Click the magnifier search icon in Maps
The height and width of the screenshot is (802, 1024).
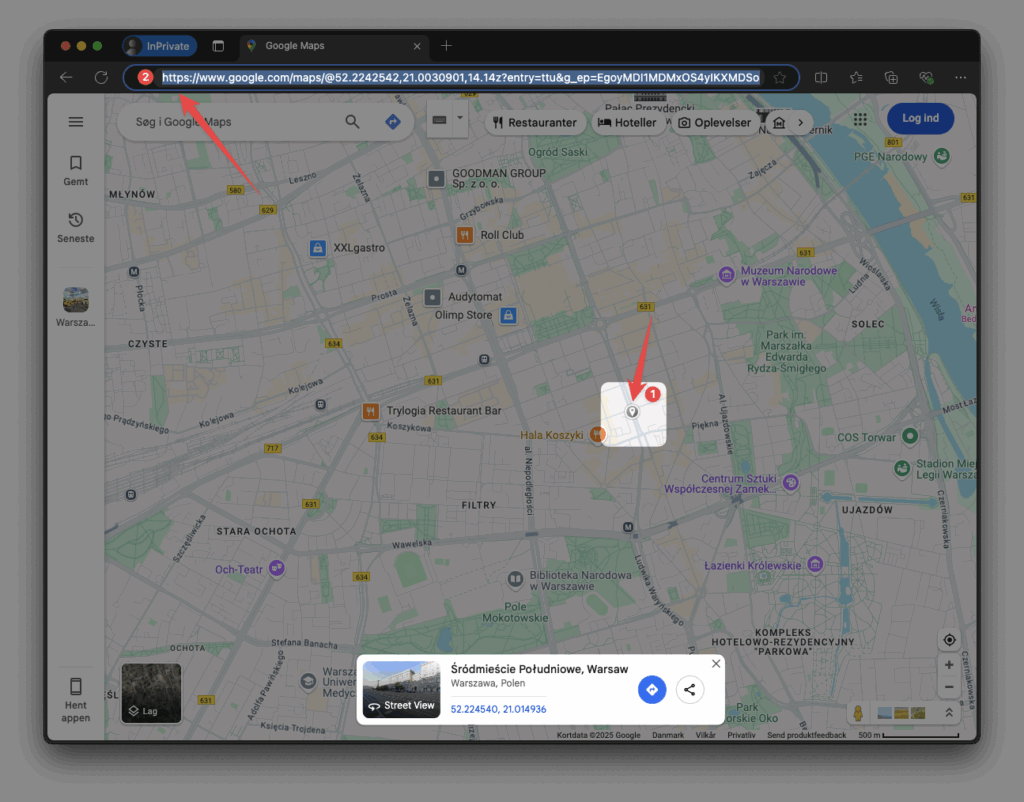click(352, 121)
